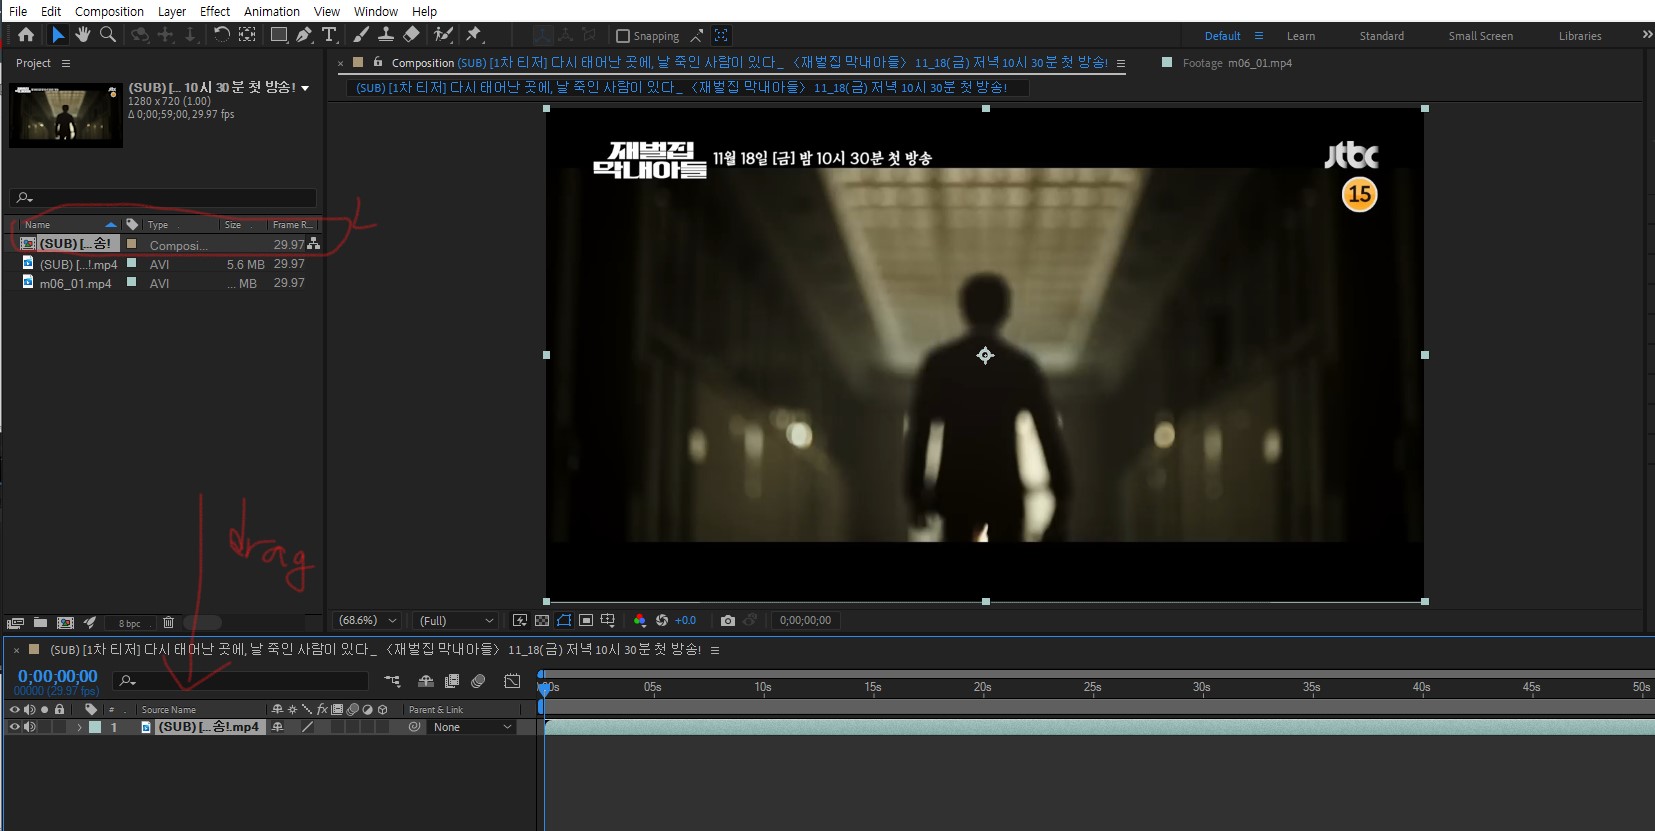The height and width of the screenshot is (831, 1655).
Task: Switch to the Learn workspace
Action: [1301, 36]
